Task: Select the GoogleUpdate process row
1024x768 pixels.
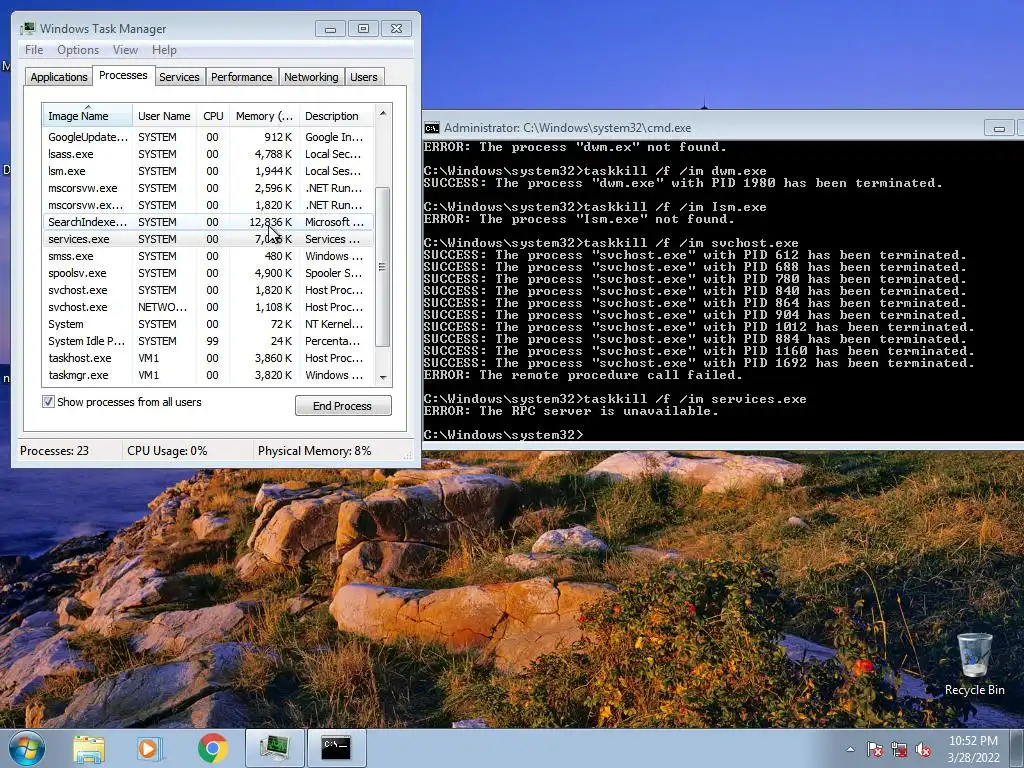Action: 208,137
